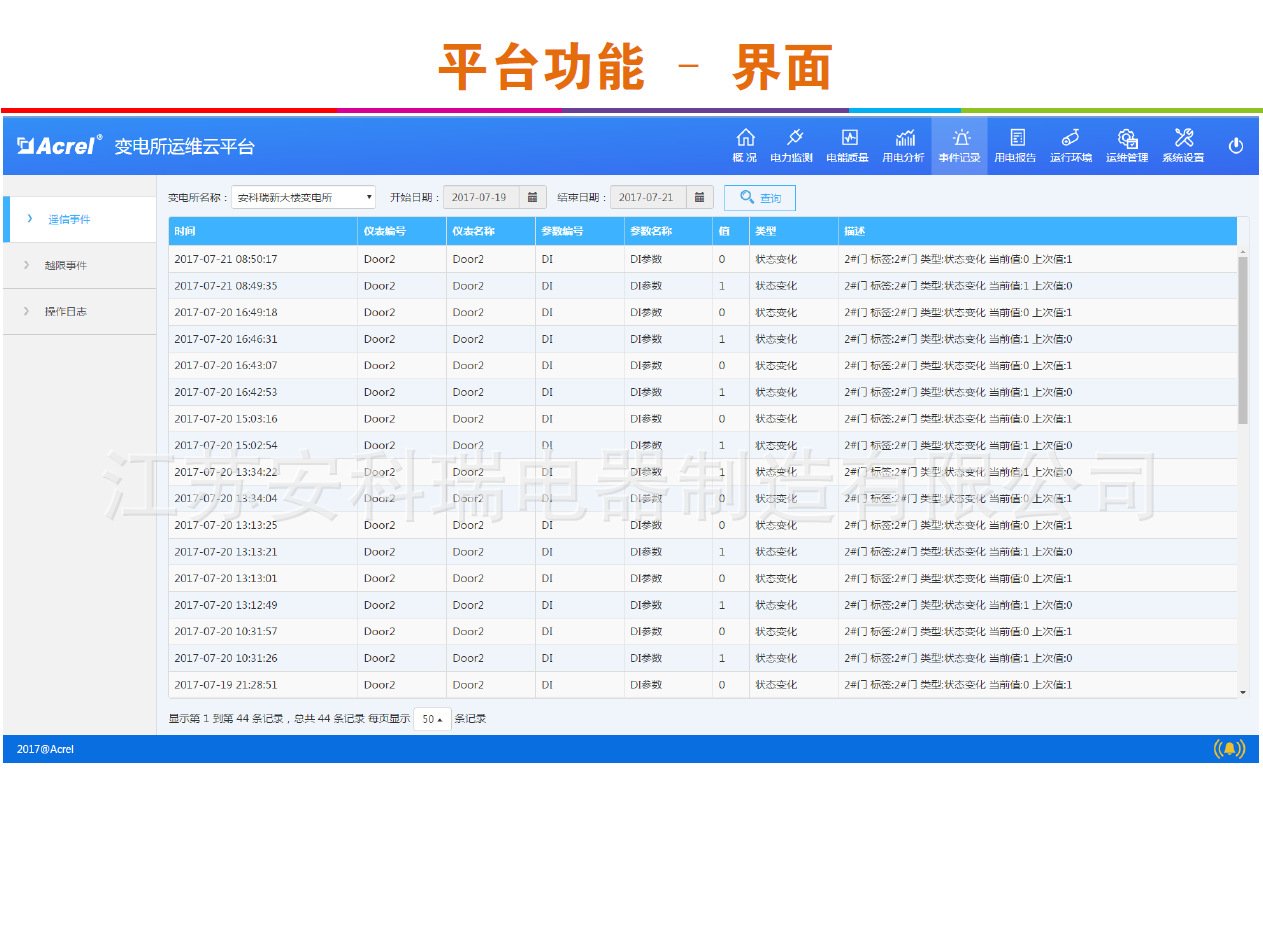Open the end date calendar icon
This screenshot has height=945, width=1263.
[700, 197]
